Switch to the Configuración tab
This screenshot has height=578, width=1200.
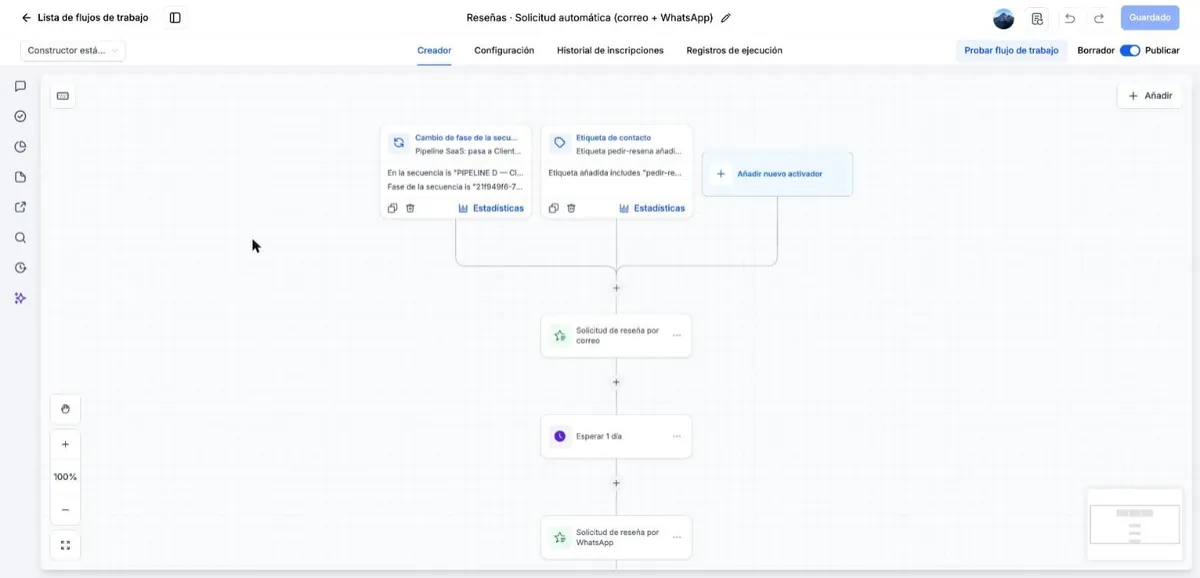[504, 50]
